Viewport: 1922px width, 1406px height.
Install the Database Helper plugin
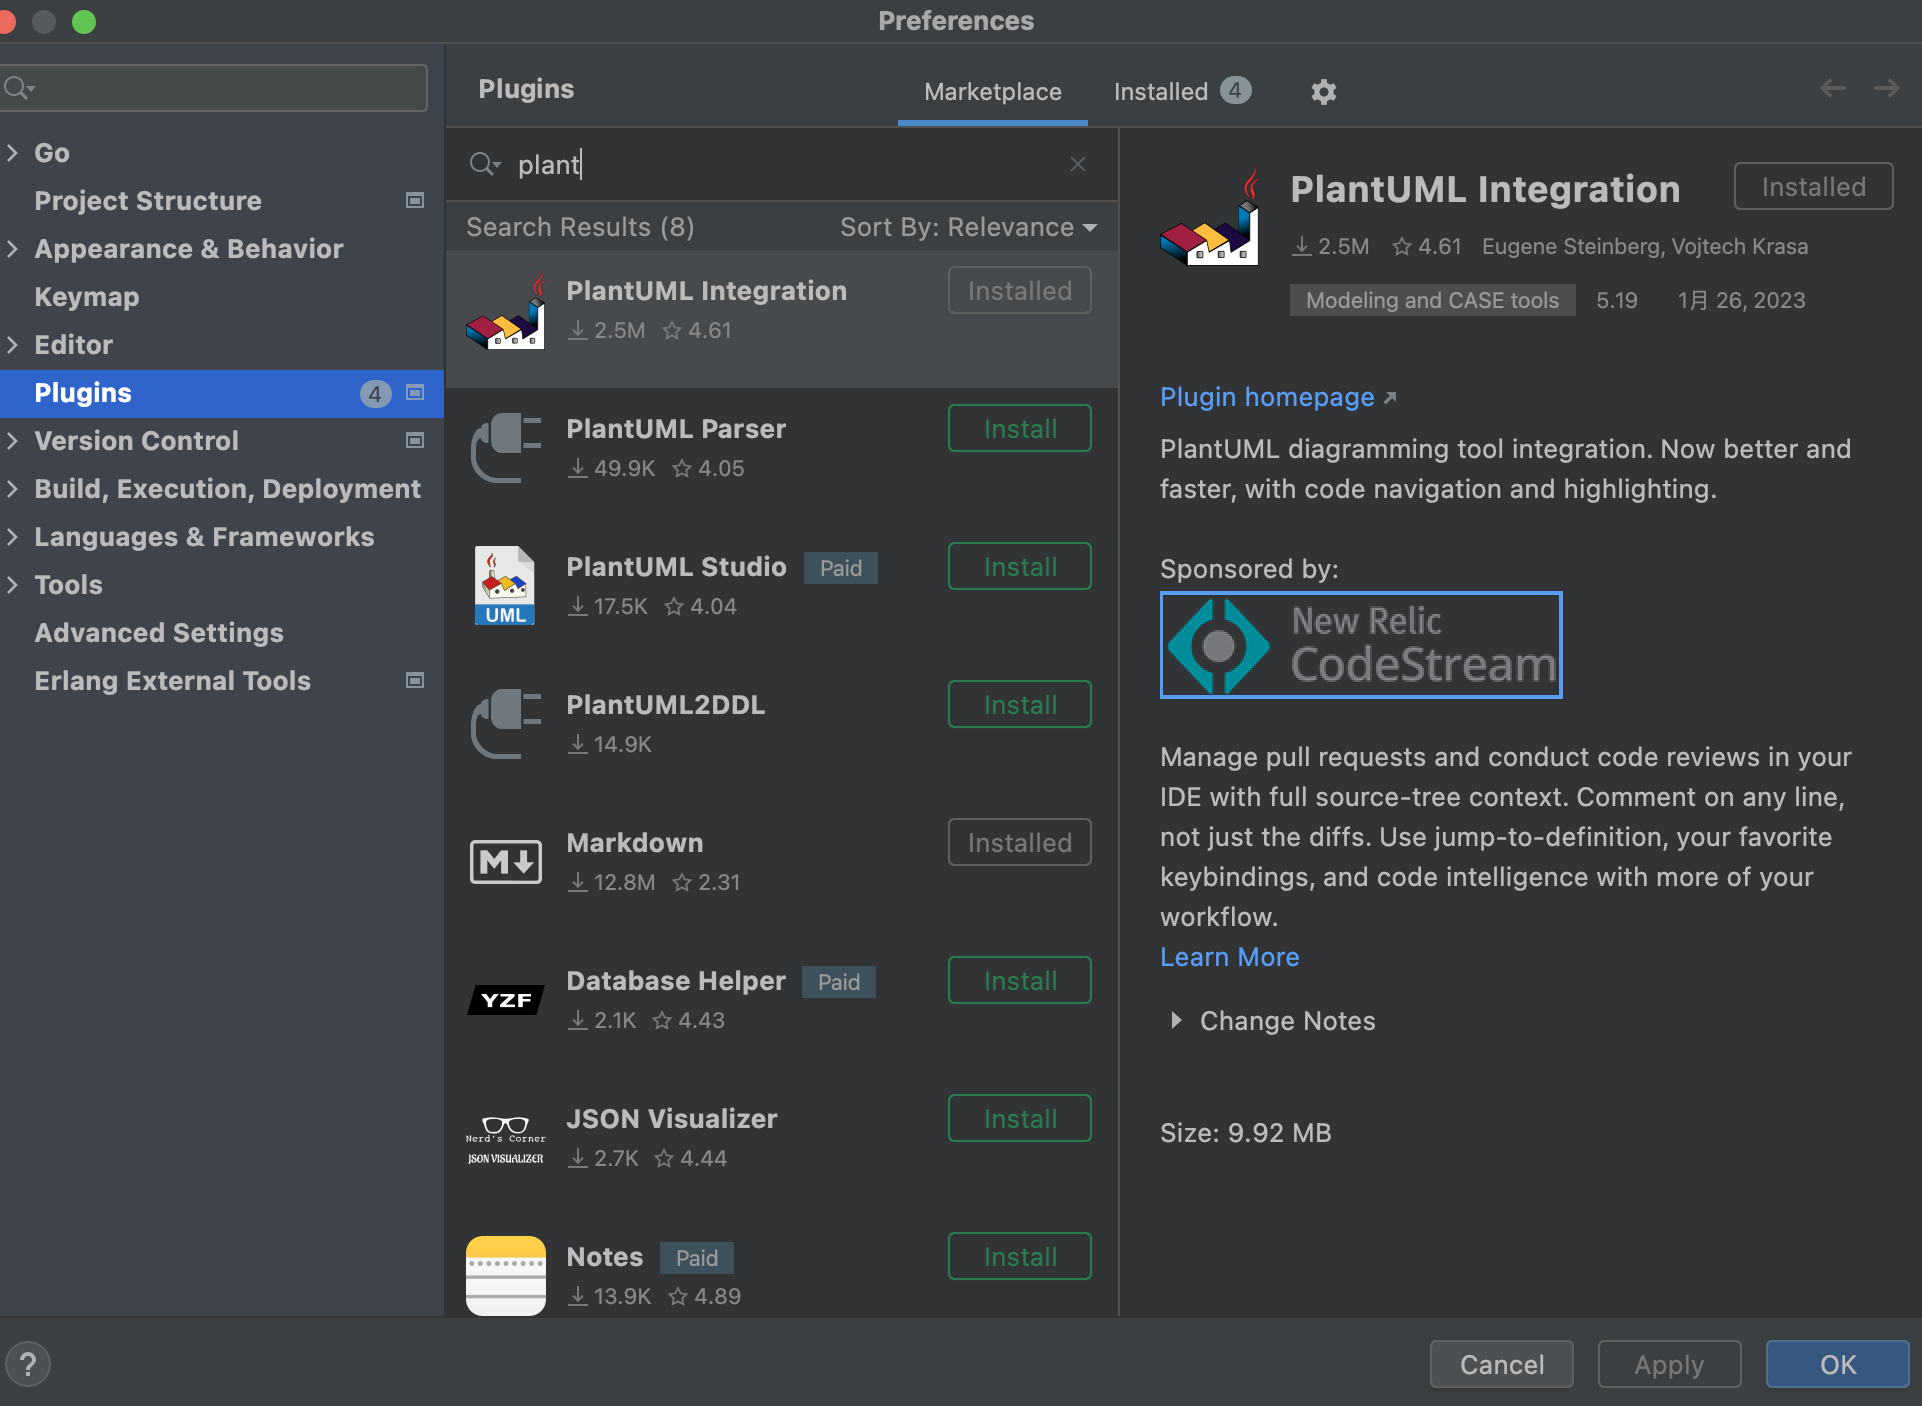click(1019, 980)
